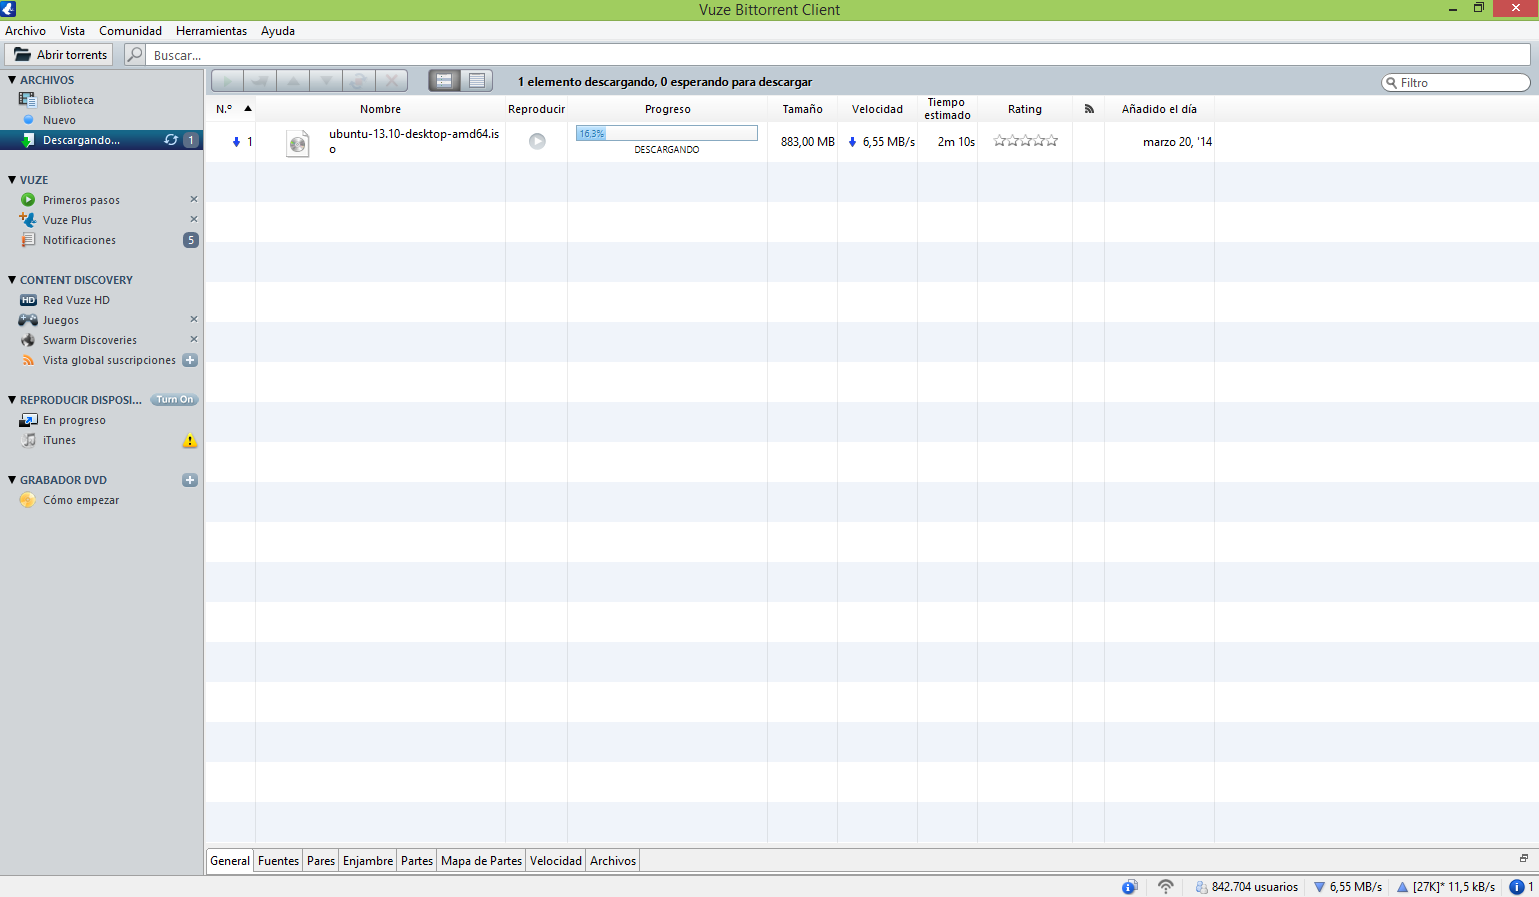Open the Ayuda menu

[x=278, y=31]
